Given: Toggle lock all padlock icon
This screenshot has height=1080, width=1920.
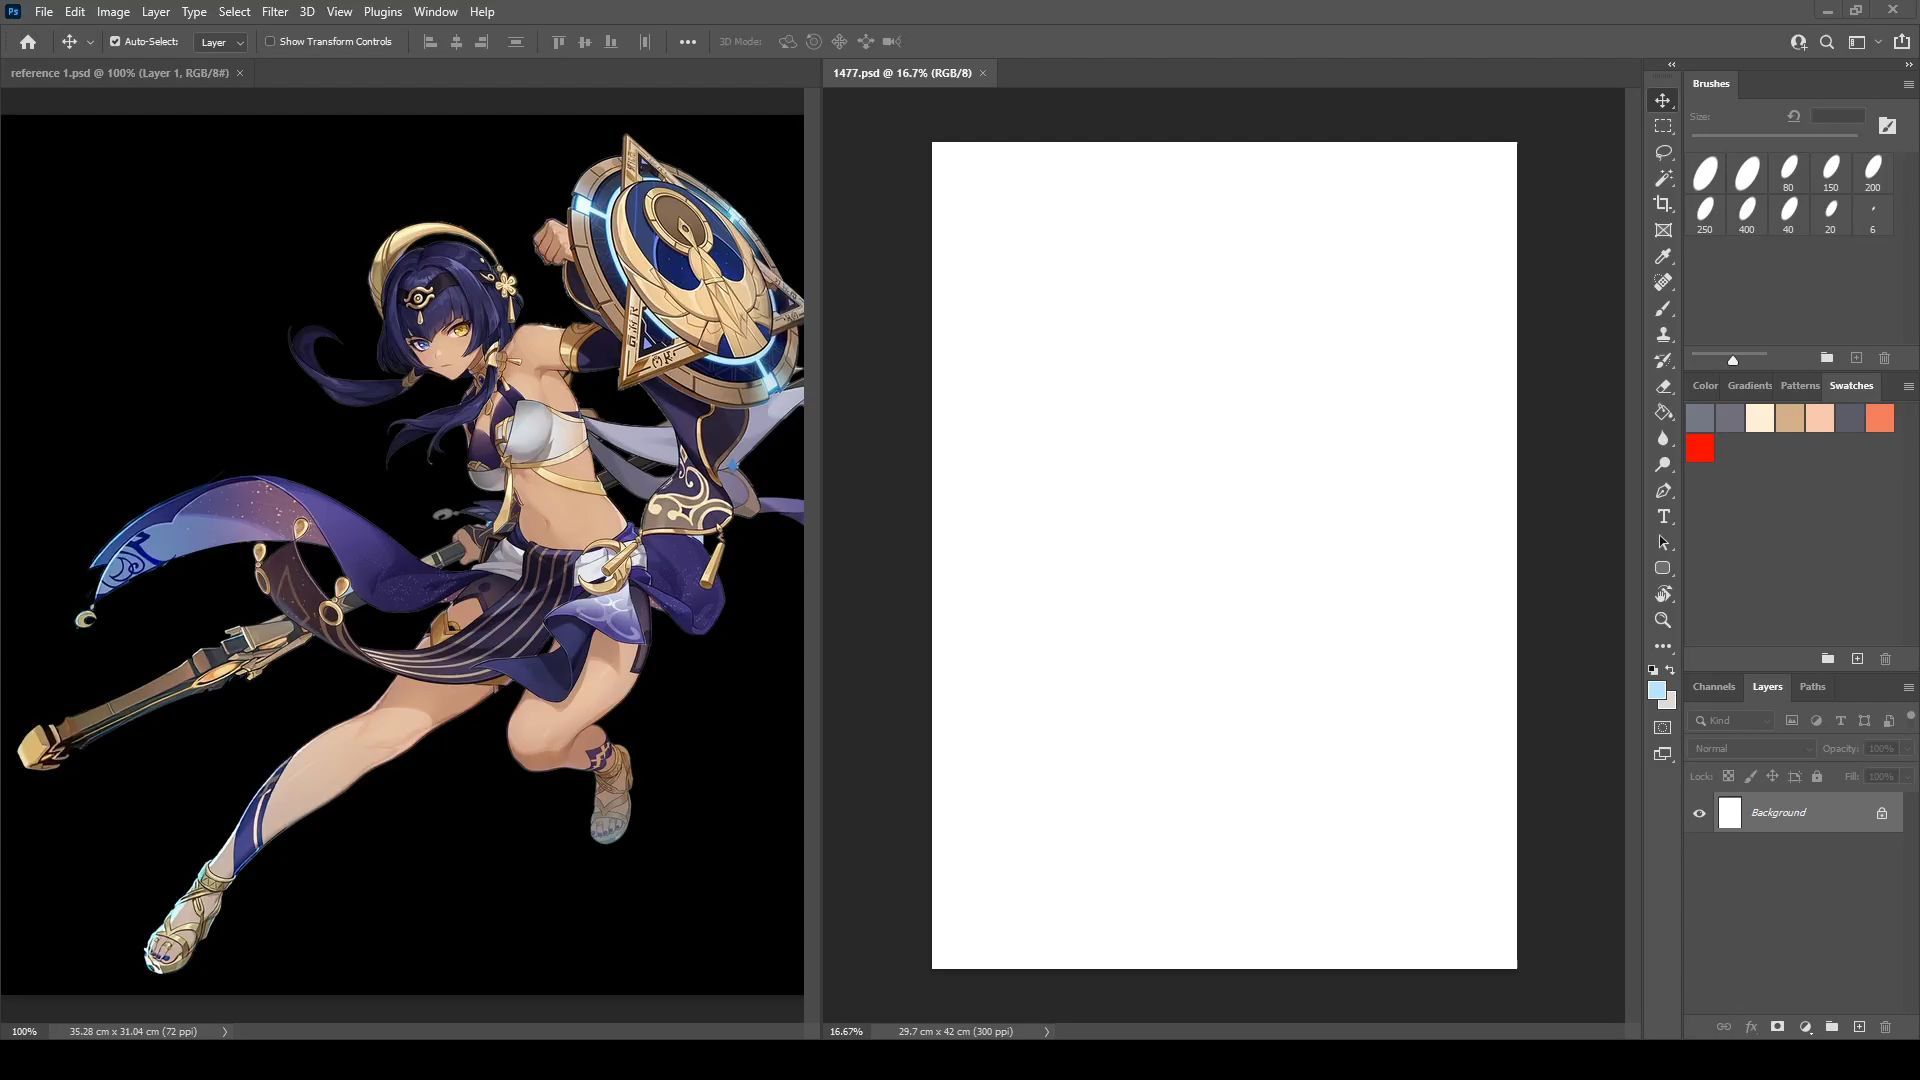Looking at the screenshot, I should [1817, 777].
